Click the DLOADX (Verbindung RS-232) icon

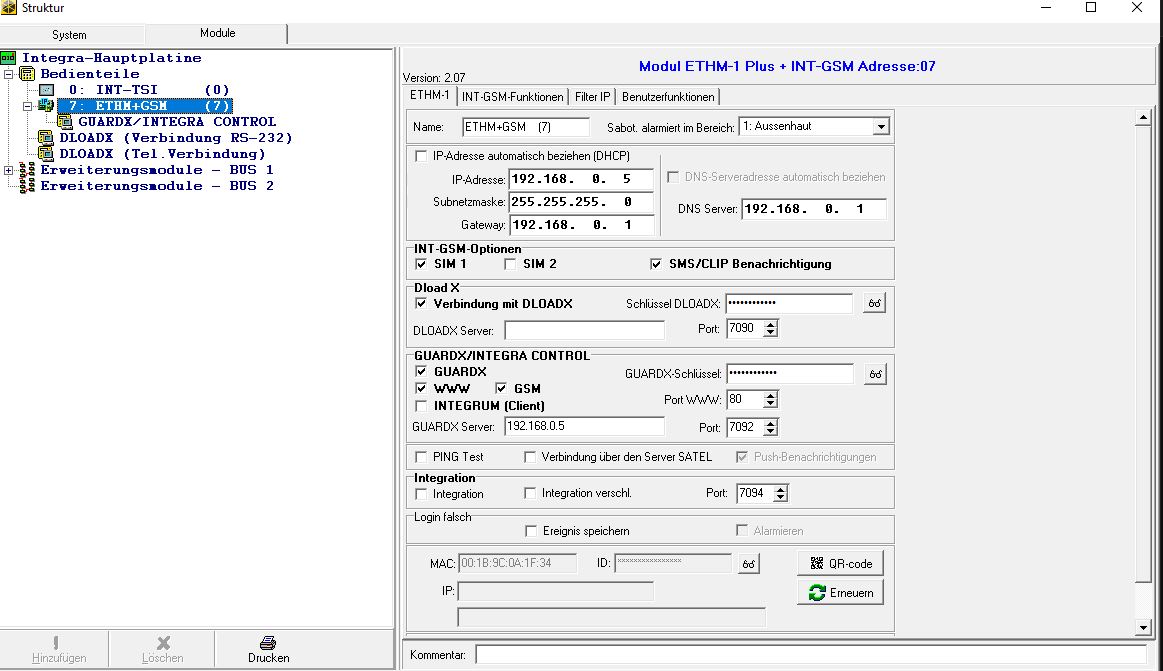pos(46,138)
